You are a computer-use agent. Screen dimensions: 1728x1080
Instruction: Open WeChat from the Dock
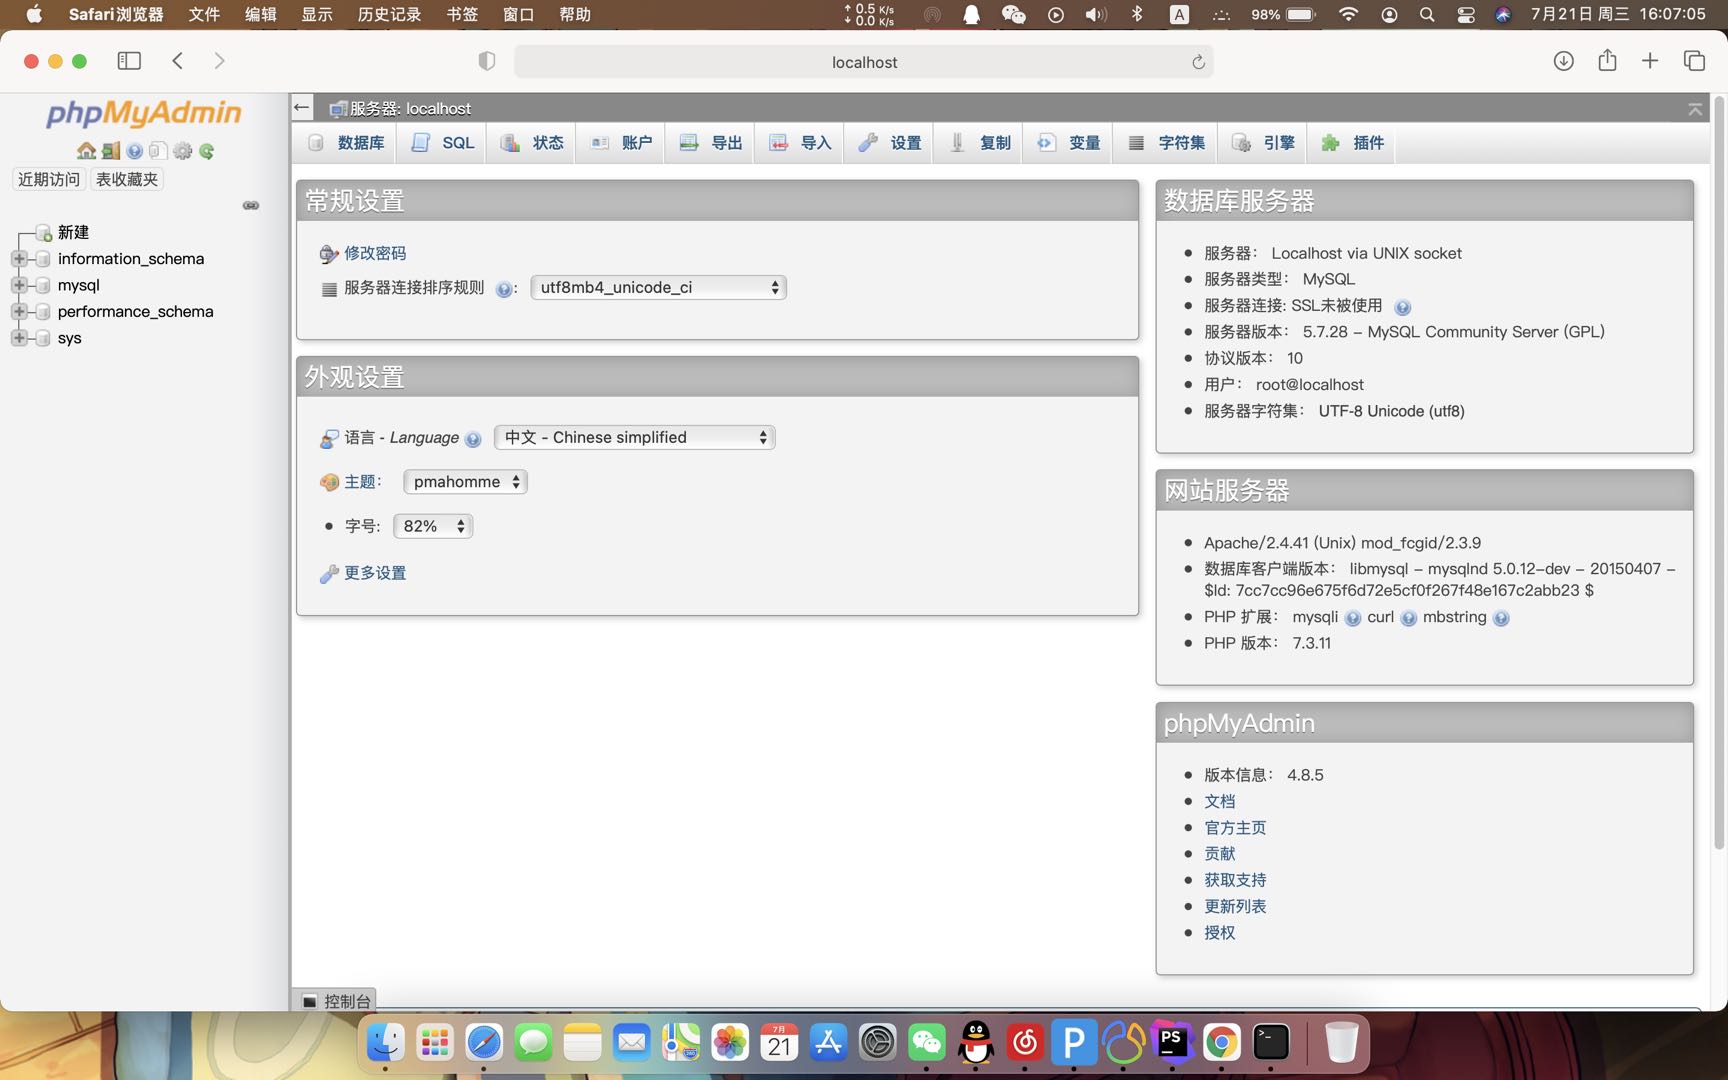click(x=927, y=1043)
